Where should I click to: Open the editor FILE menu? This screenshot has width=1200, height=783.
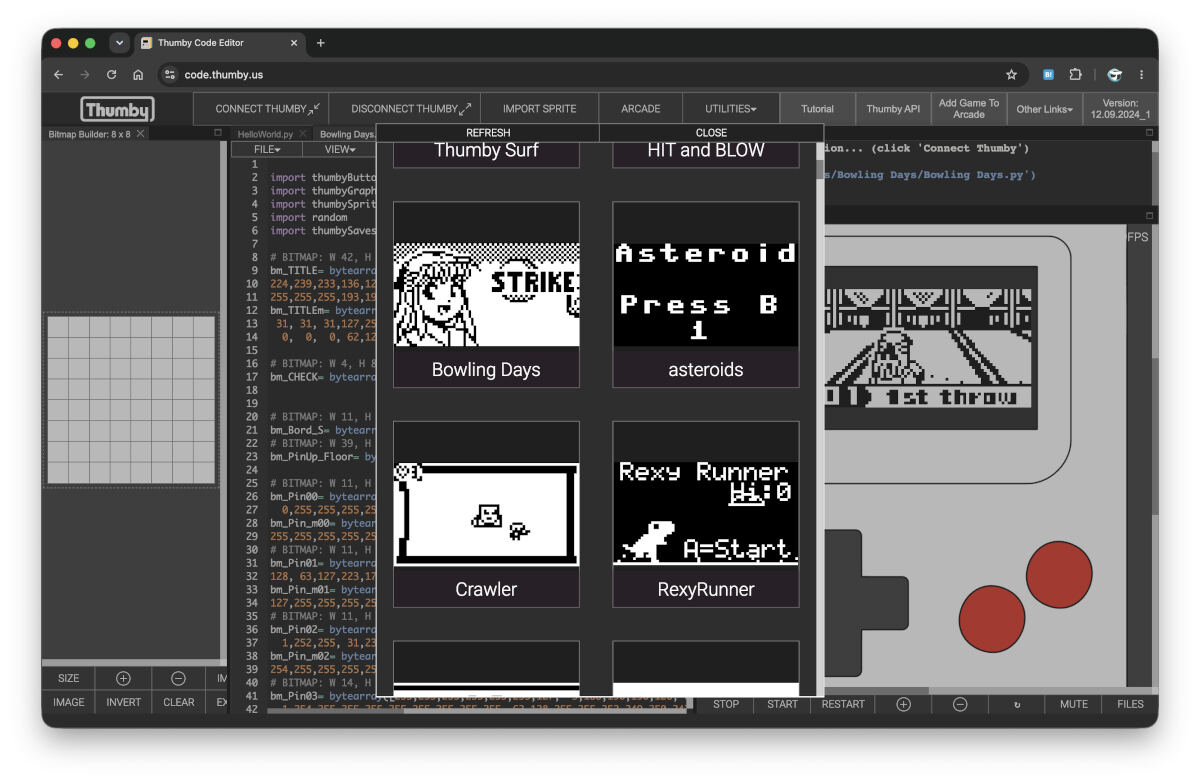267,149
